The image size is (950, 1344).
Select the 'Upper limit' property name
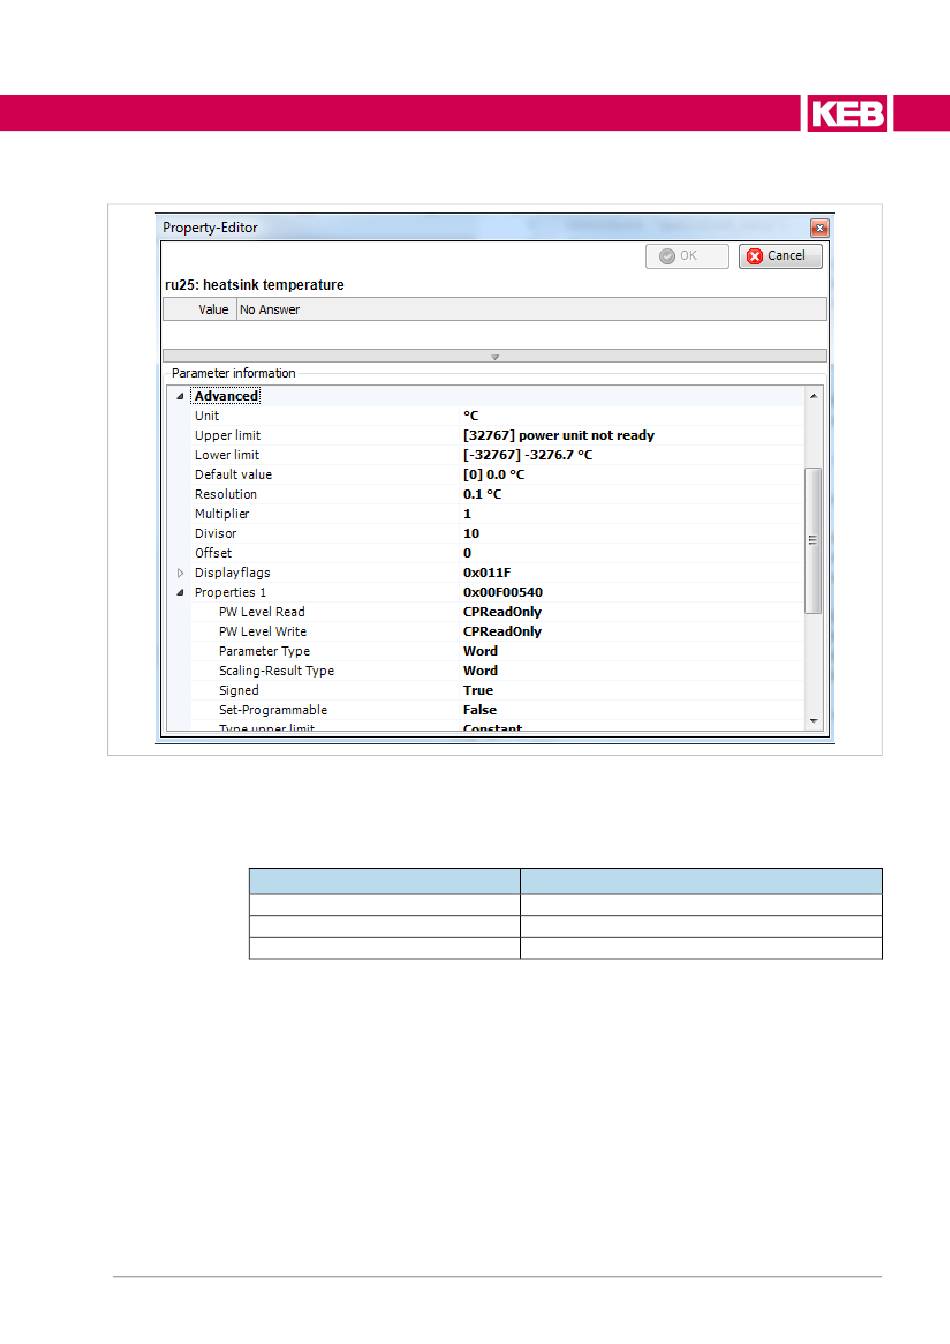(228, 436)
